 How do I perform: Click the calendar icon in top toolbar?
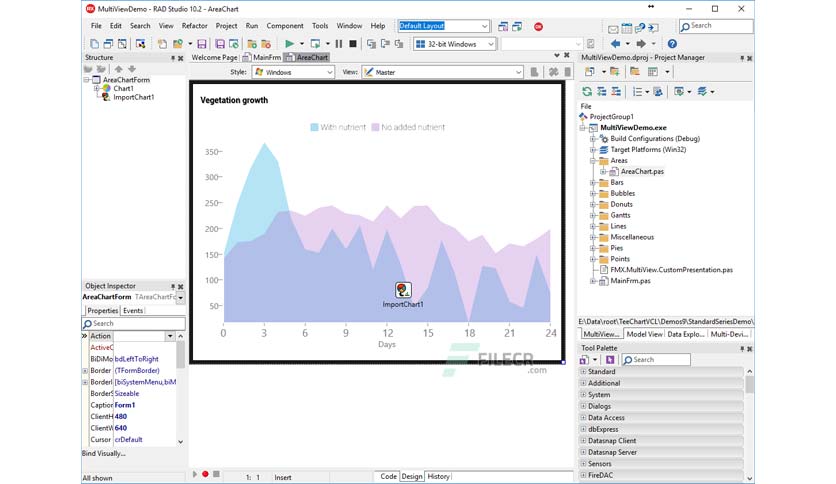coord(626,28)
